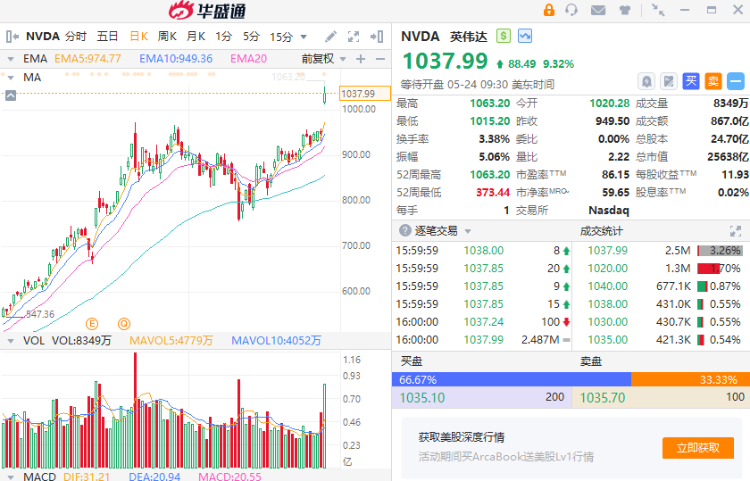Click the blue minus remove watchlist button

point(736,81)
